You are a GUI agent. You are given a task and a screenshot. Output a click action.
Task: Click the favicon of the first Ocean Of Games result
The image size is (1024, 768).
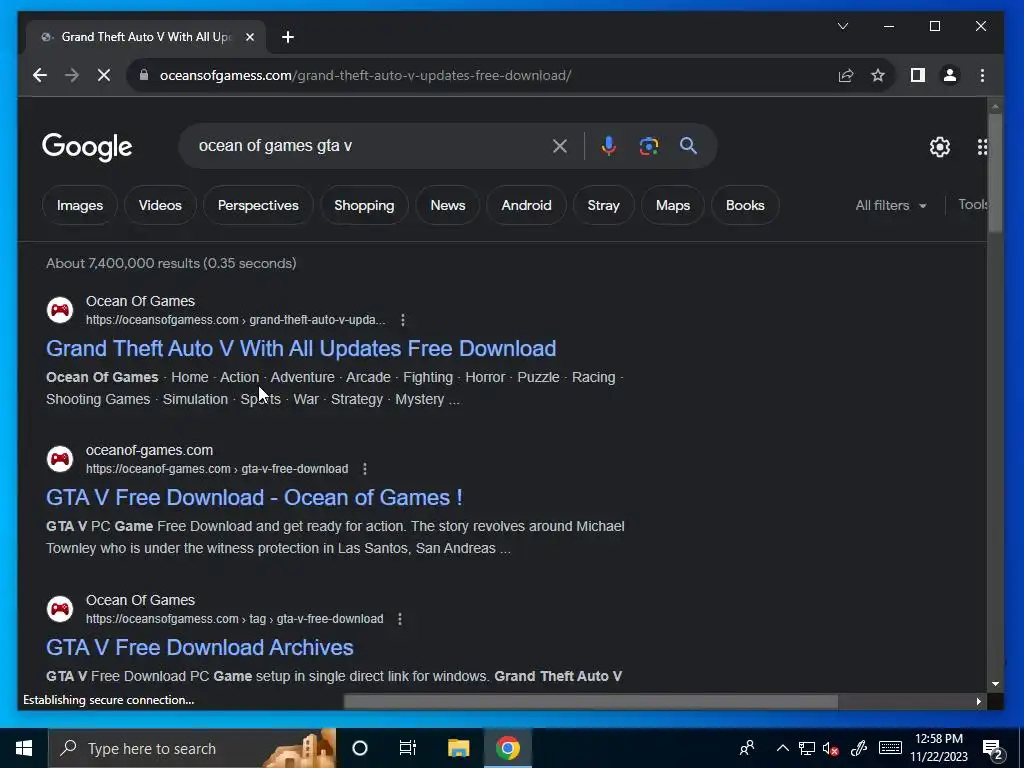(x=60, y=310)
